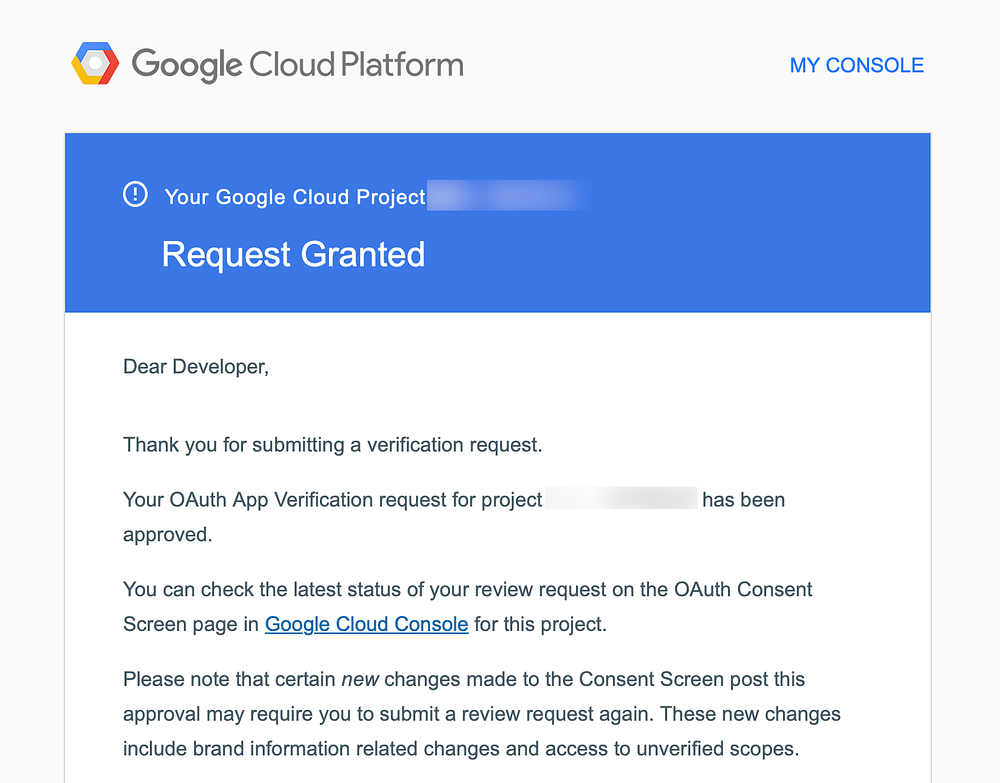Click the Google Cloud Platform wordmark text
The image size is (1000, 783).
pos(297,65)
